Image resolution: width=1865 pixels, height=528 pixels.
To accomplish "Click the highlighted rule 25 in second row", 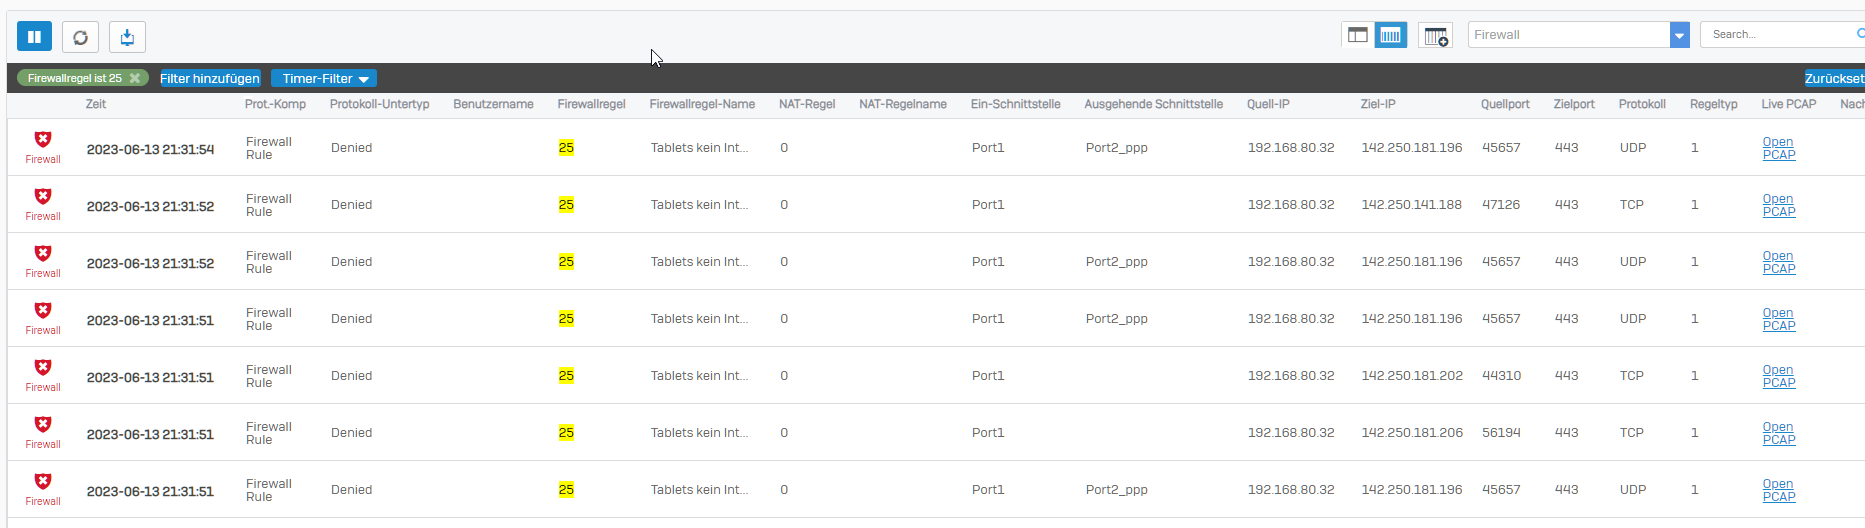I will point(566,205).
